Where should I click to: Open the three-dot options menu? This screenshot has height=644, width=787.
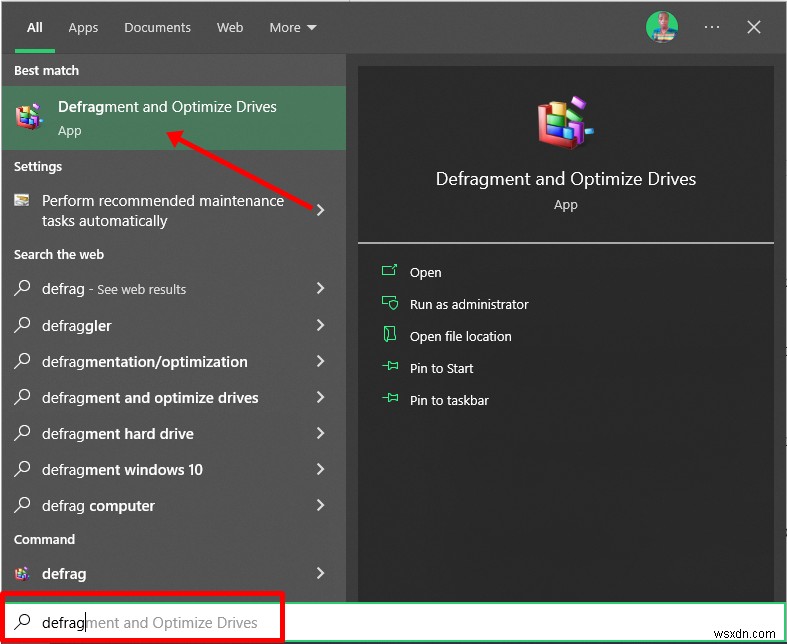712,27
